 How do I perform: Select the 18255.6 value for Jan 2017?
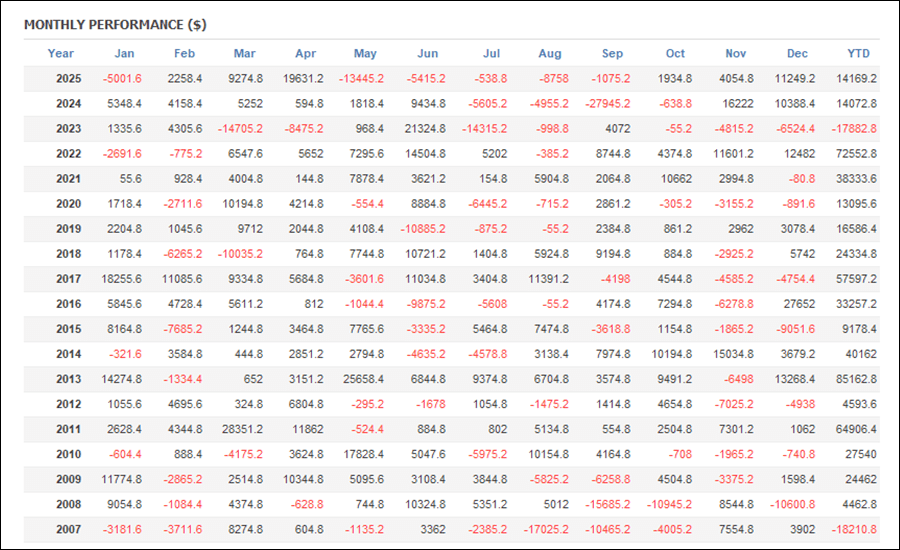117,279
